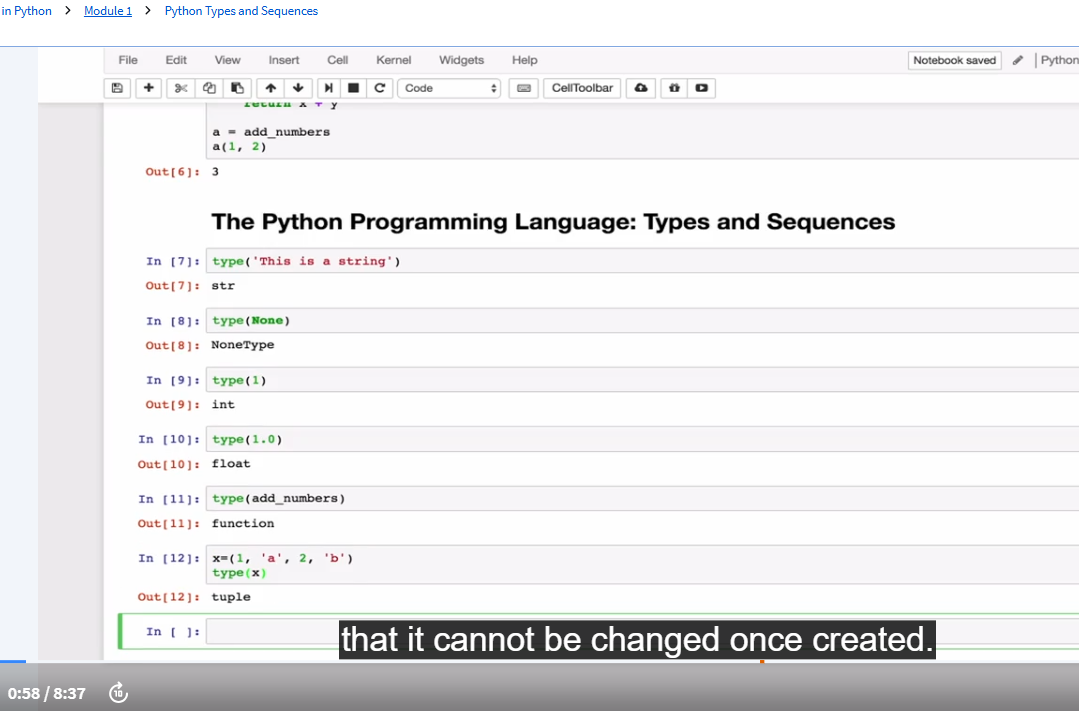The height and width of the screenshot is (711, 1079).
Task: Cut selected cells with scissors icon
Action: coord(181,88)
